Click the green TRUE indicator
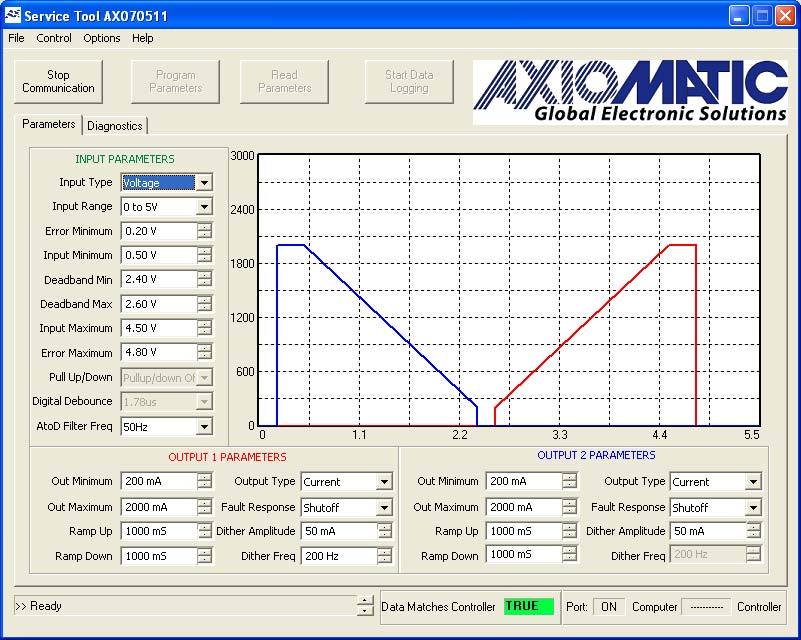Viewport: 801px width, 640px height. (x=528, y=606)
